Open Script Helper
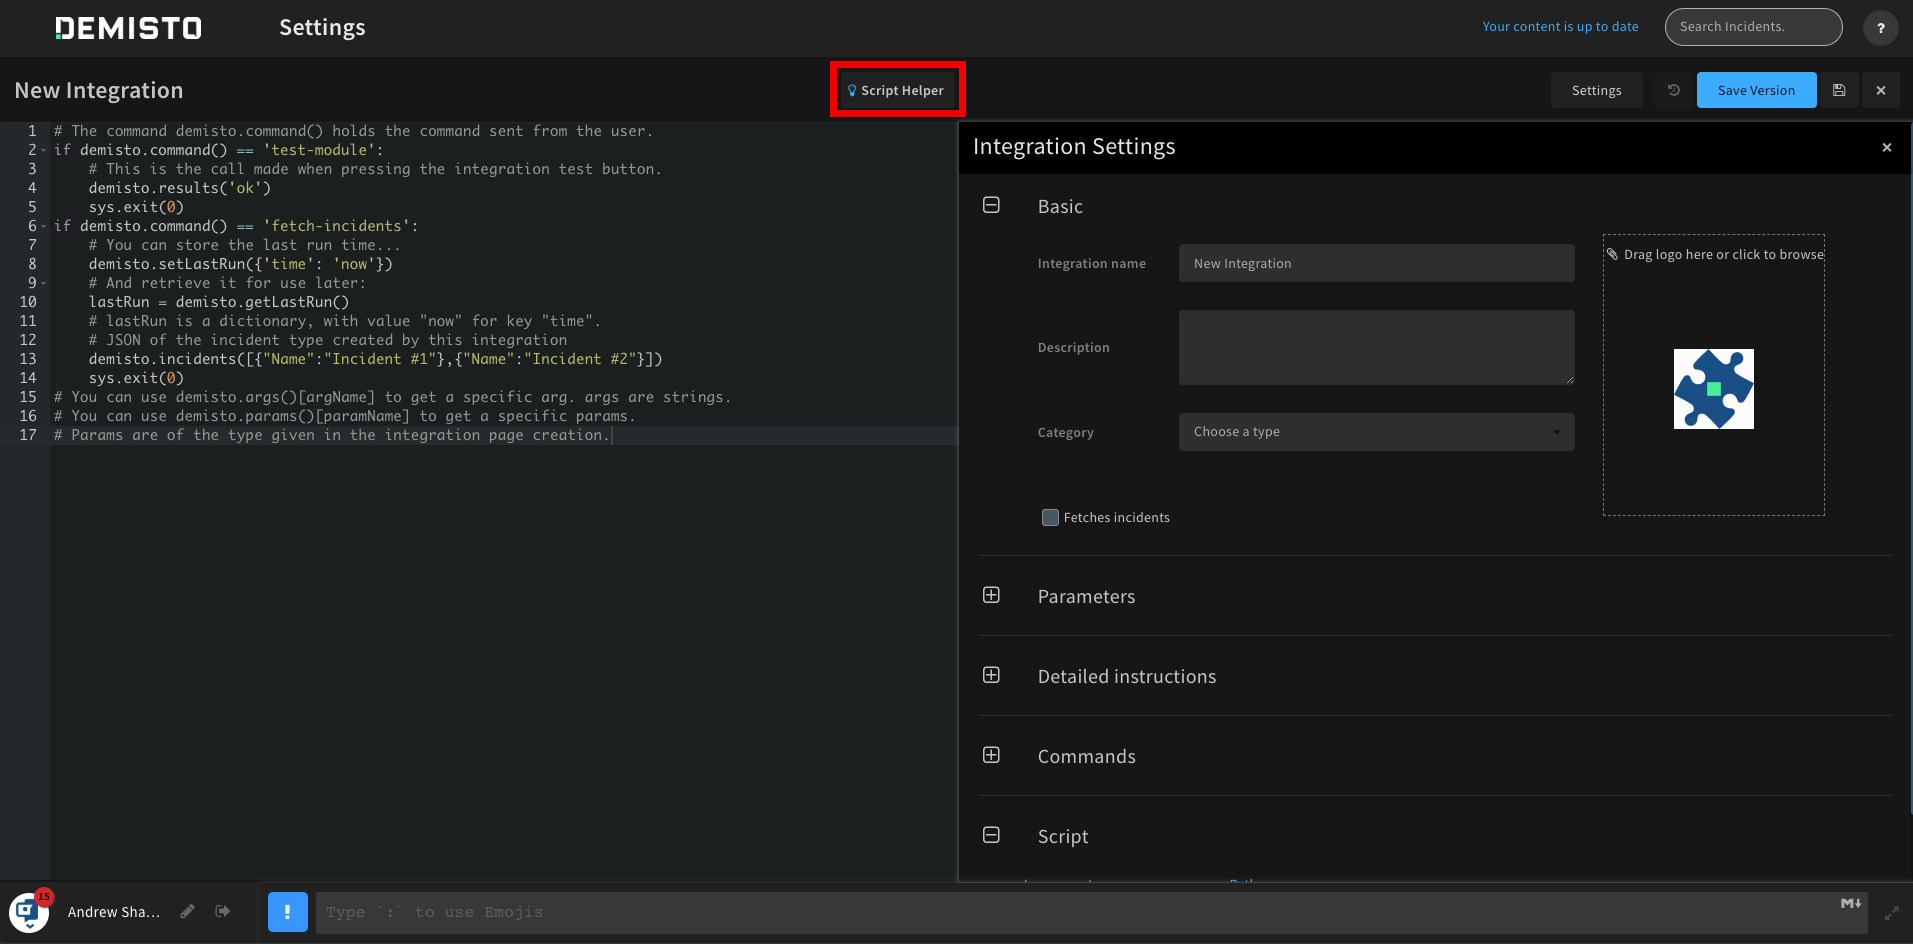The height and width of the screenshot is (944, 1913). point(897,90)
